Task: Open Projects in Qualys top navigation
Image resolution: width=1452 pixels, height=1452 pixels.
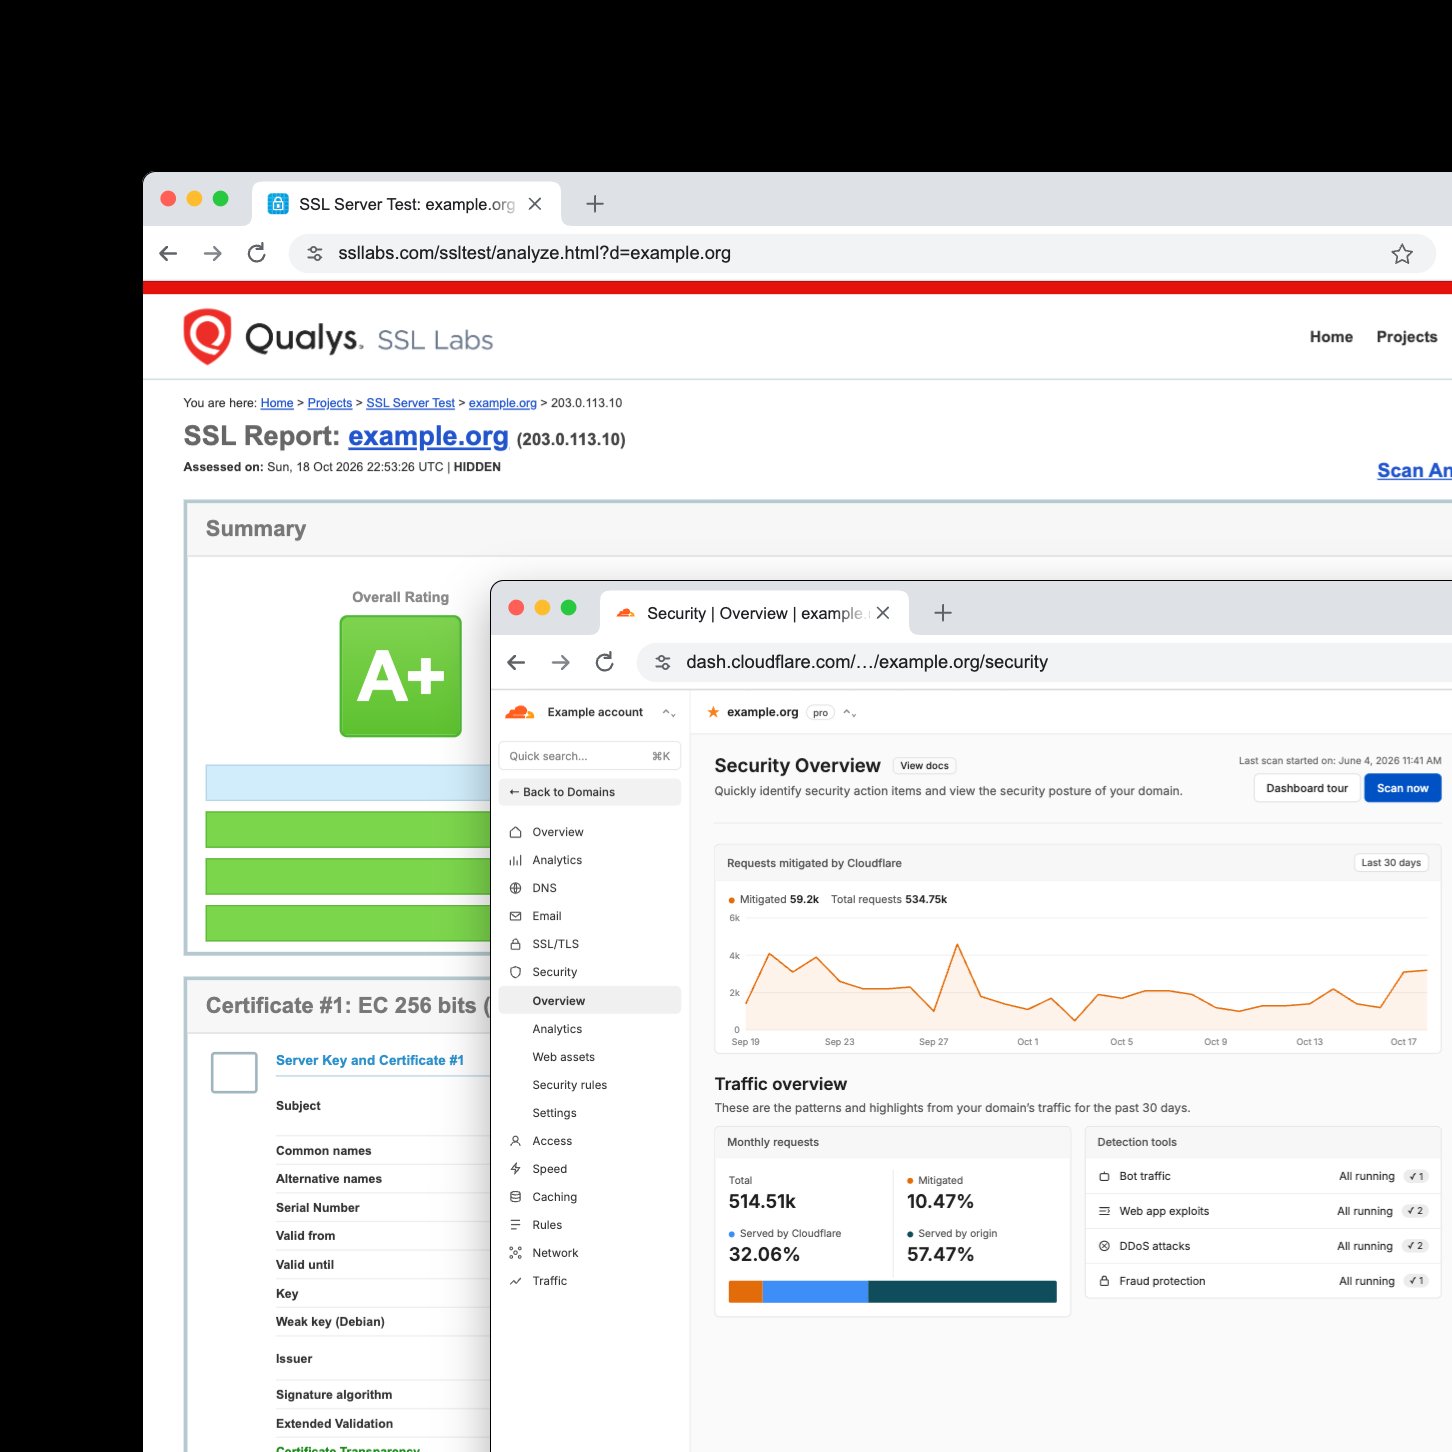Action: tap(1406, 337)
